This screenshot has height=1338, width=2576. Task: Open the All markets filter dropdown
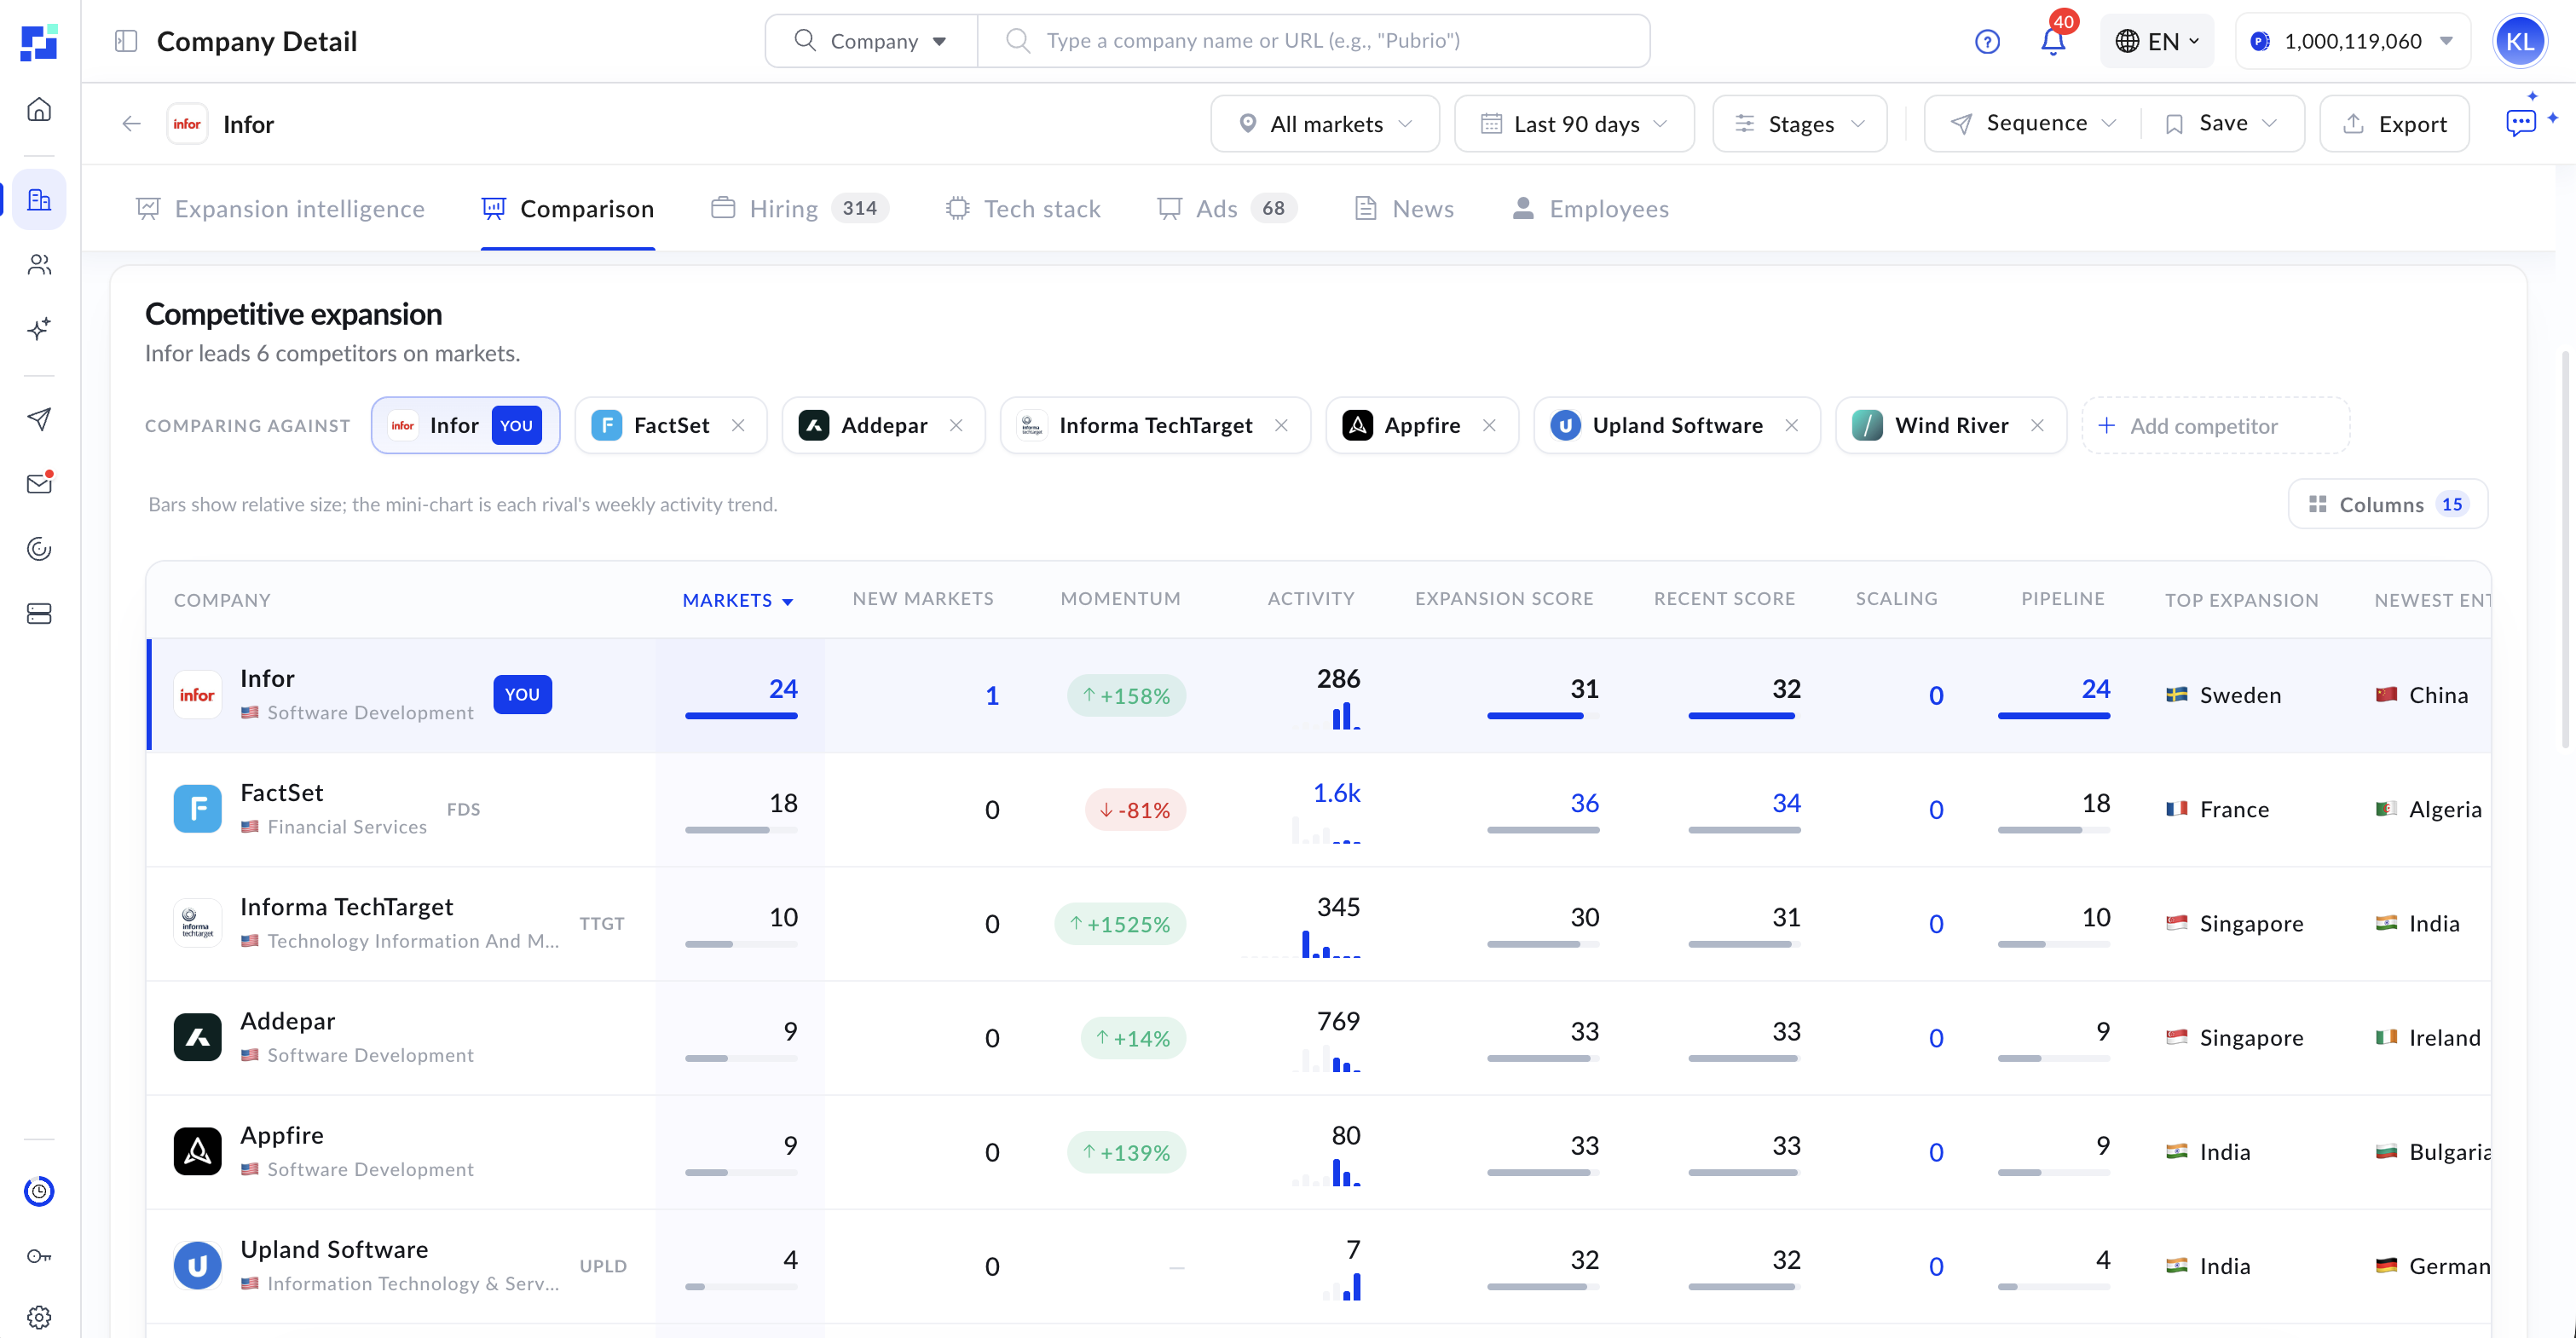pyautogui.click(x=1325, y=124)
